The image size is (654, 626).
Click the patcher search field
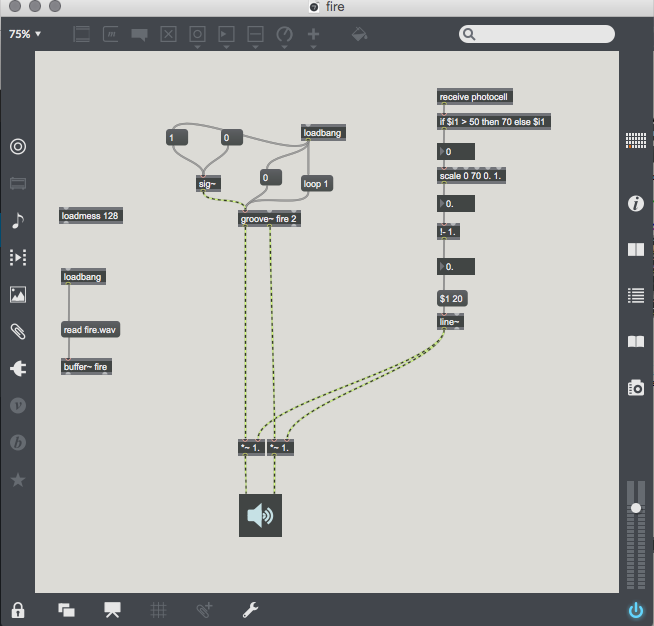(537, 34)
